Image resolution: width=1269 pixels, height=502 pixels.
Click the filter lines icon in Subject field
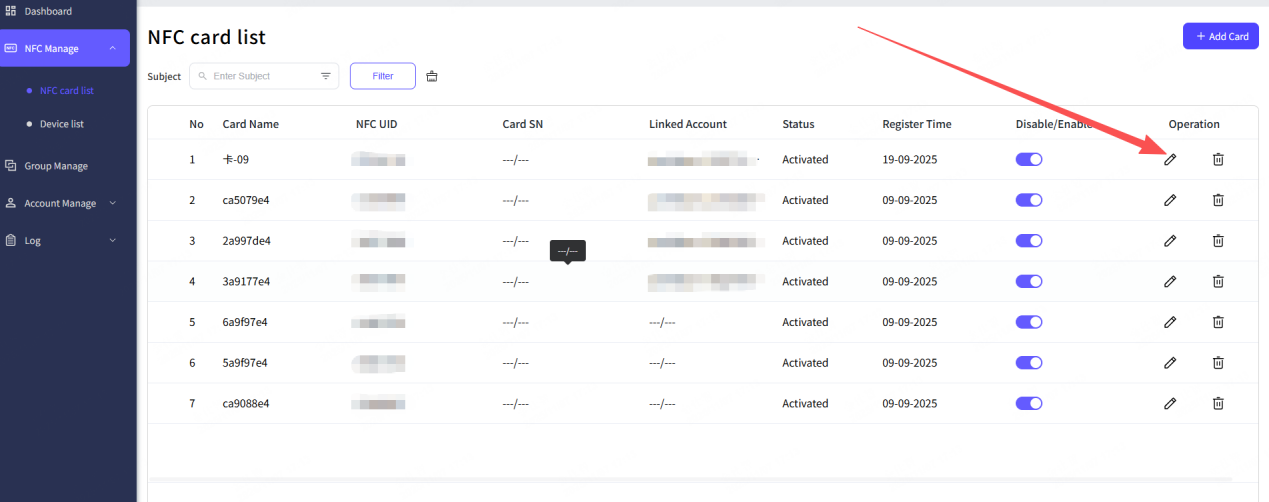(x=326, y=76)
